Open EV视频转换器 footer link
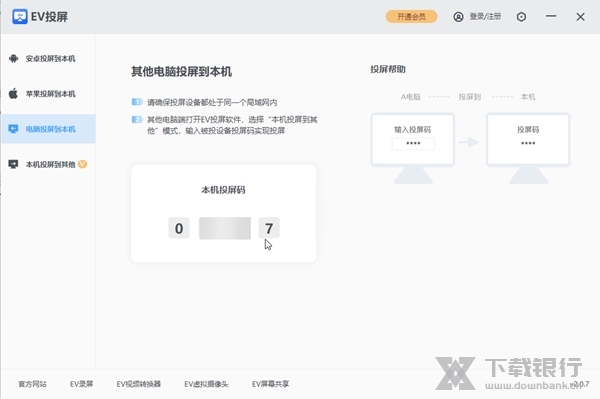Image resolution: width=600 pixels, height=399 pixels. (139, 384)
